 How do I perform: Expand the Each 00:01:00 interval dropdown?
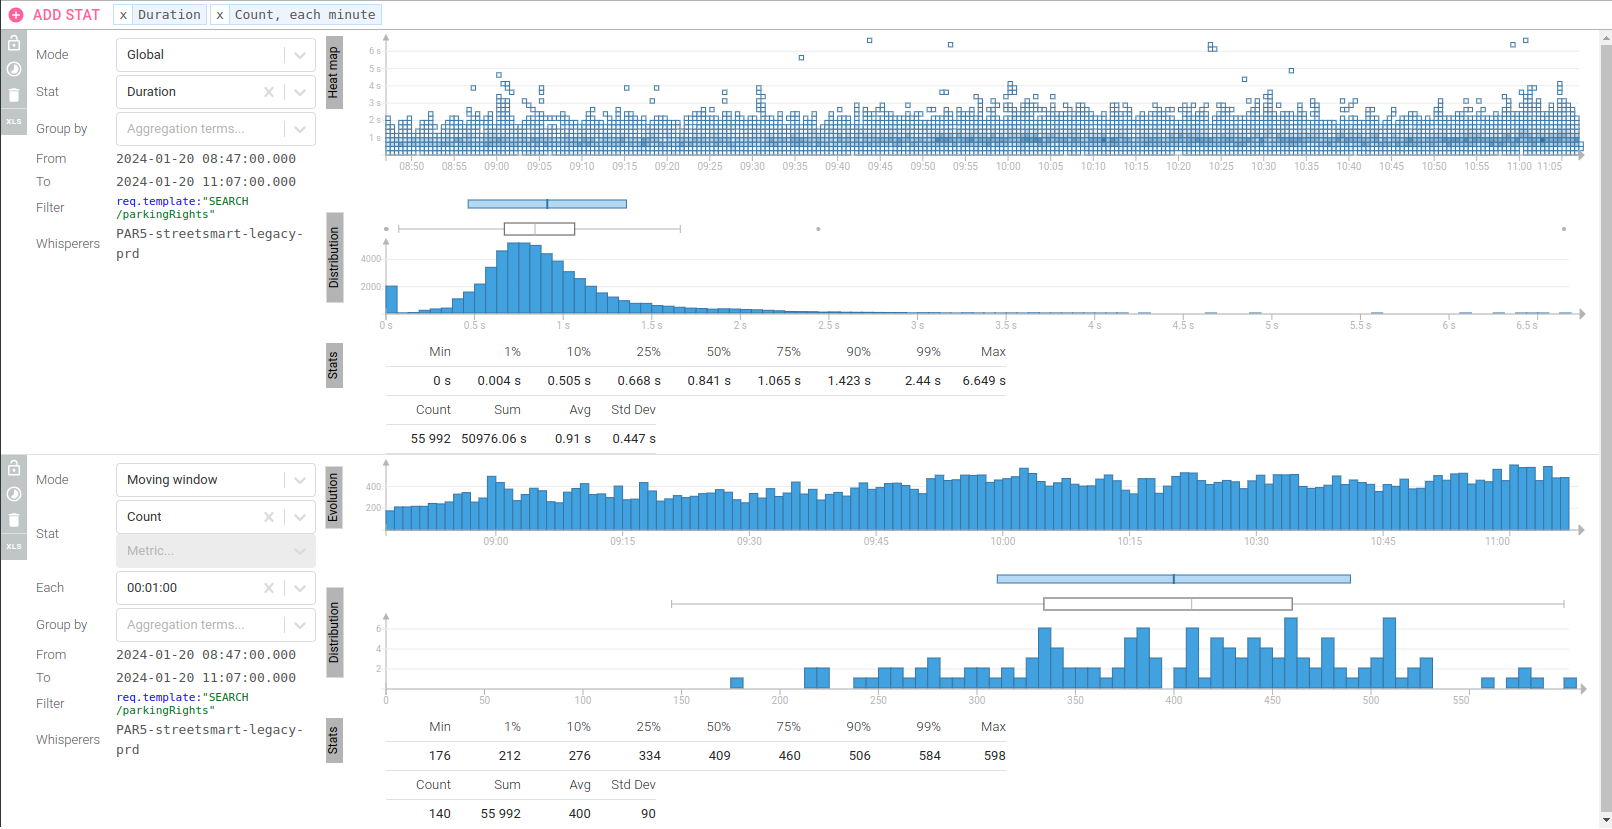click(300, 588)
